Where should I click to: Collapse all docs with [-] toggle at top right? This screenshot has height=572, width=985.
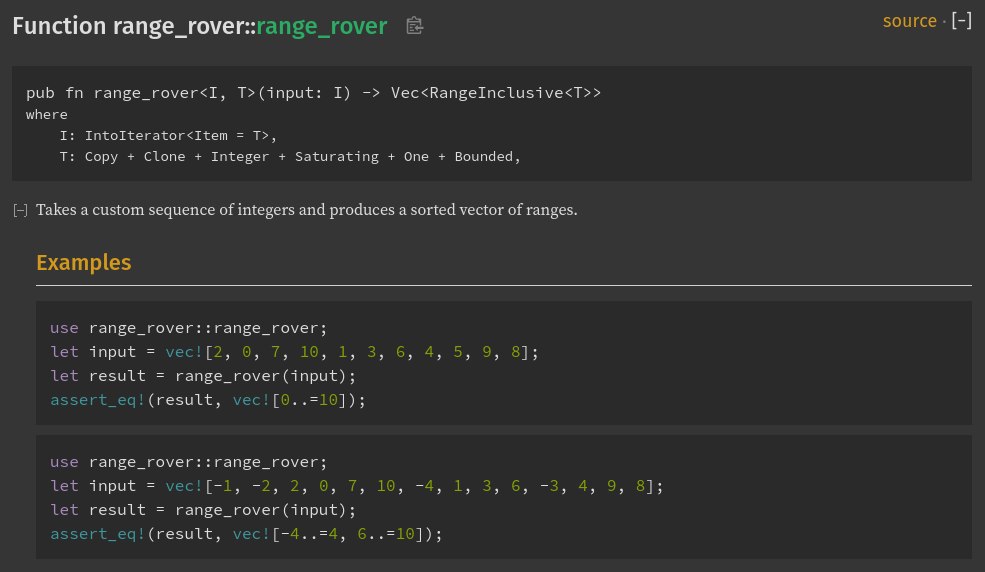coord(962,21)
